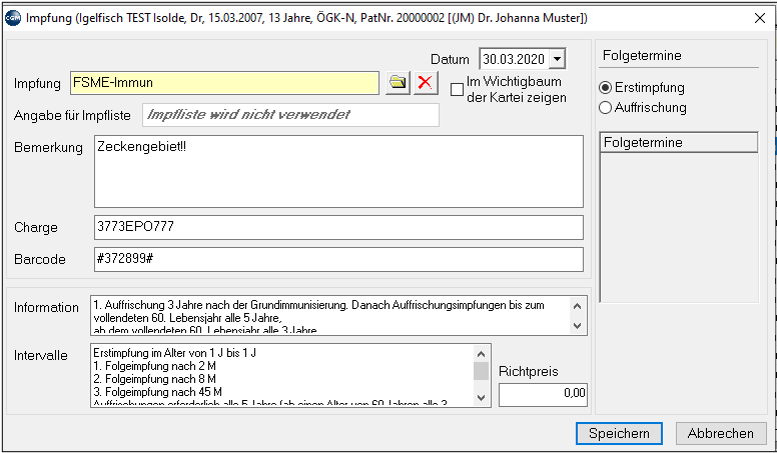Click the Impfung field containing FSME-Immun
Screen dimensions: 777x453
pyautogui.click(x=224, y=83)
